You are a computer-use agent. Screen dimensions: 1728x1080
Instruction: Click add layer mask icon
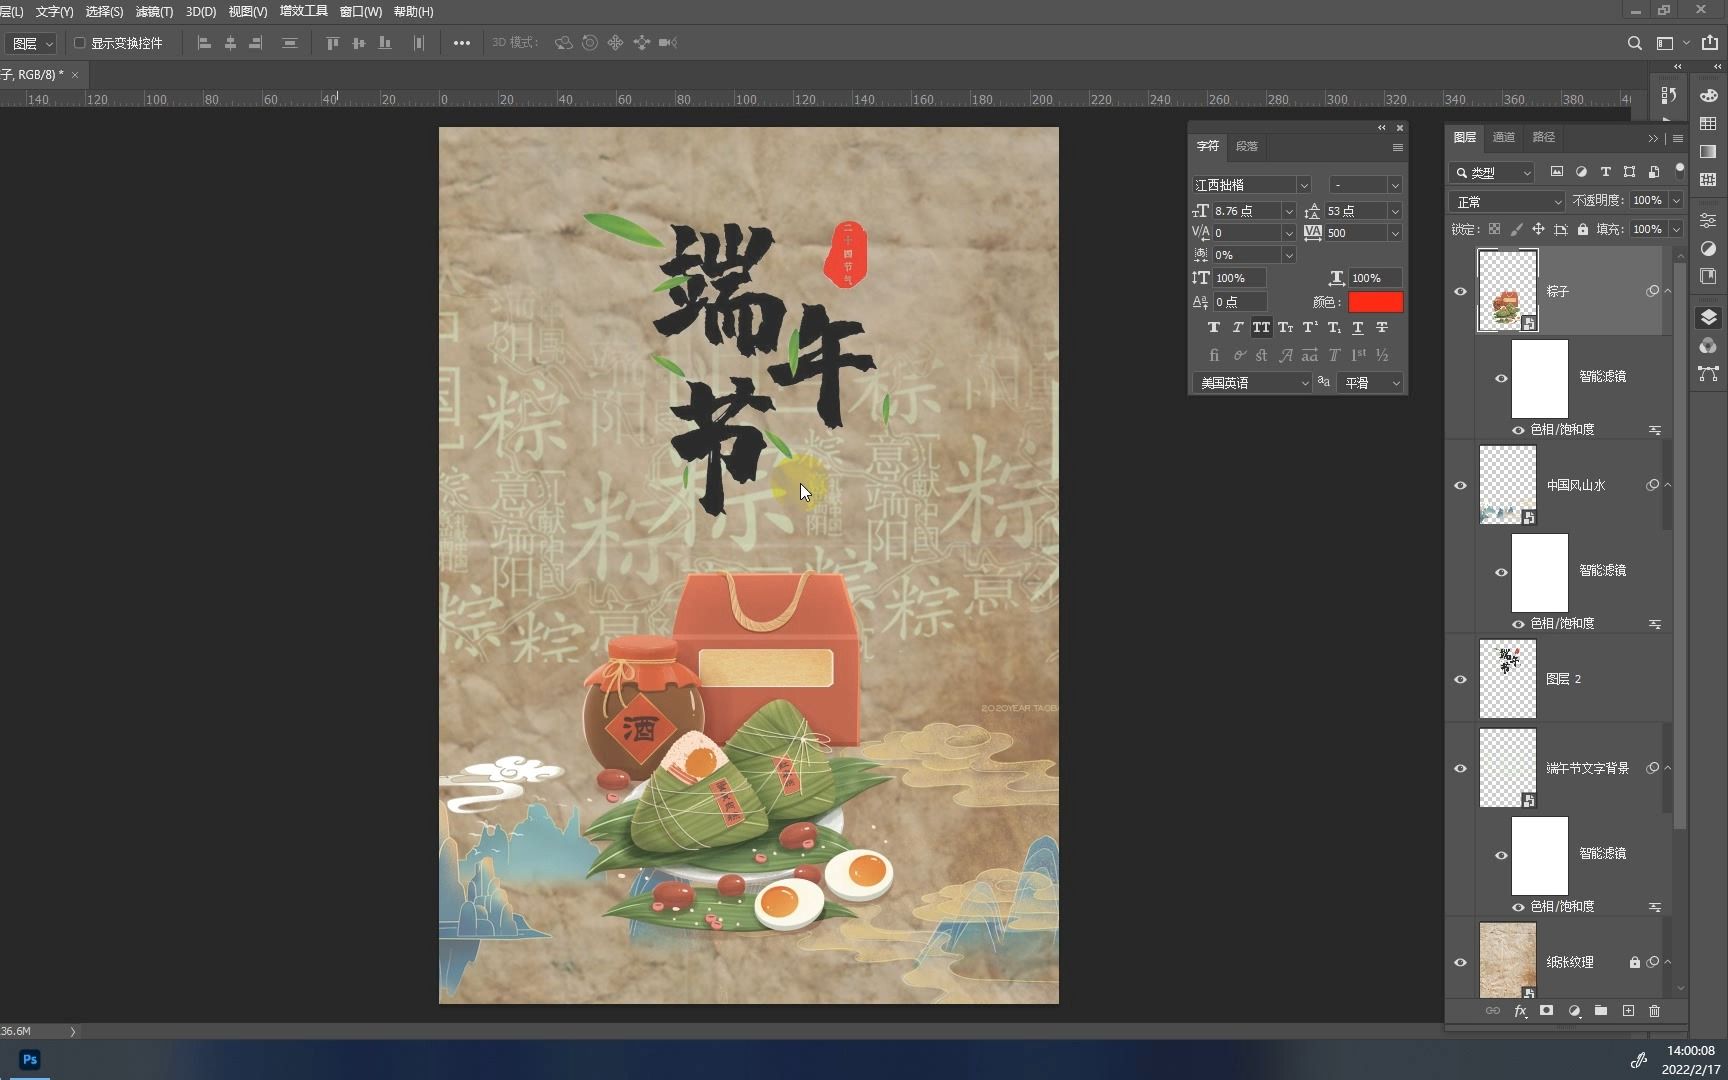1547,1011
